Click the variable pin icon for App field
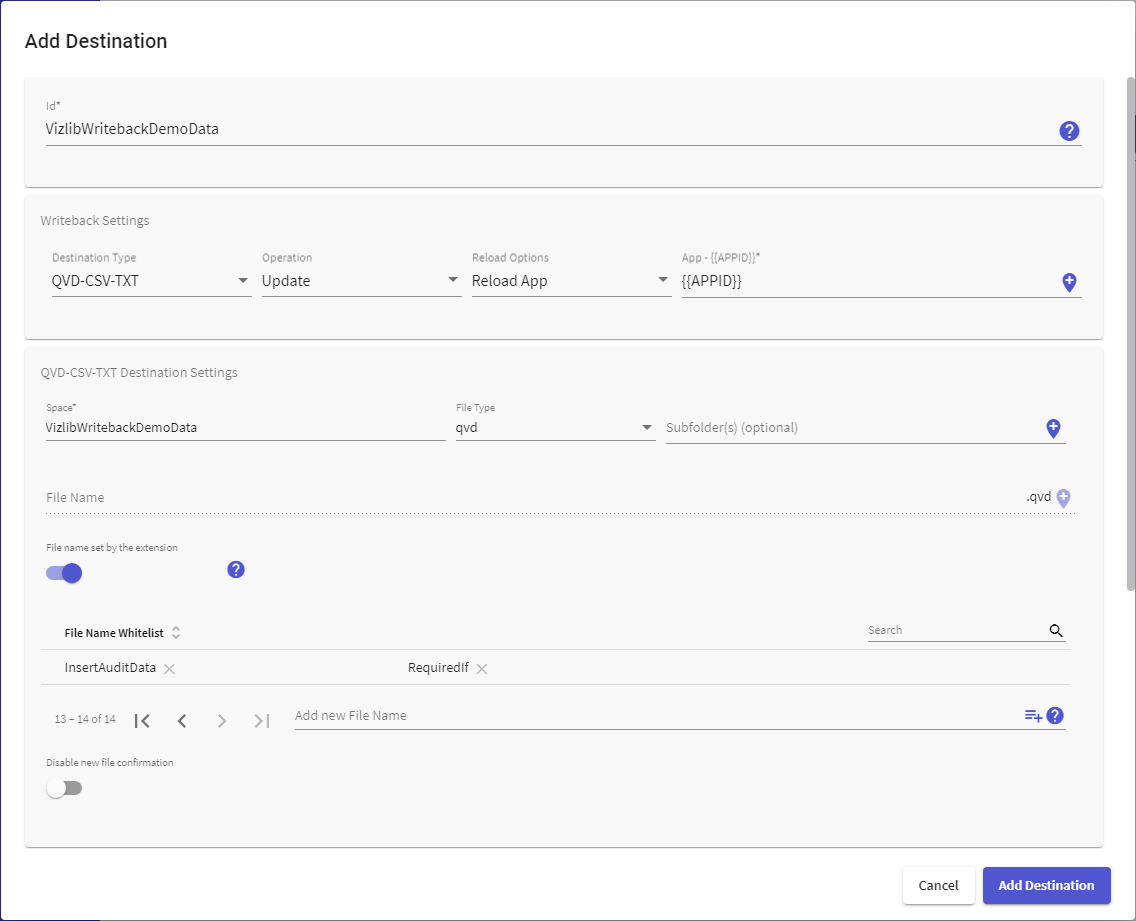The height and width of the screenshot is (921, 1136). click(1069, 283)
